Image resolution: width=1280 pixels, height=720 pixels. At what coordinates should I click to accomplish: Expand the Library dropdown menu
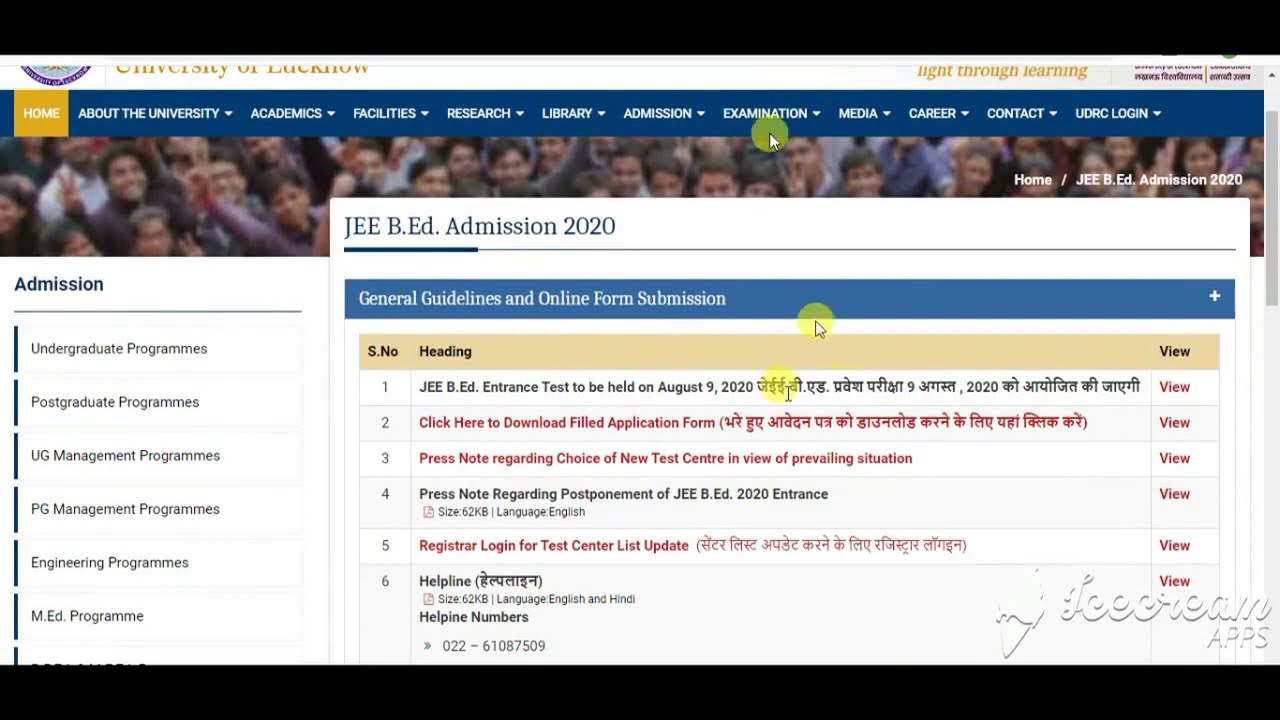point(573,113)
